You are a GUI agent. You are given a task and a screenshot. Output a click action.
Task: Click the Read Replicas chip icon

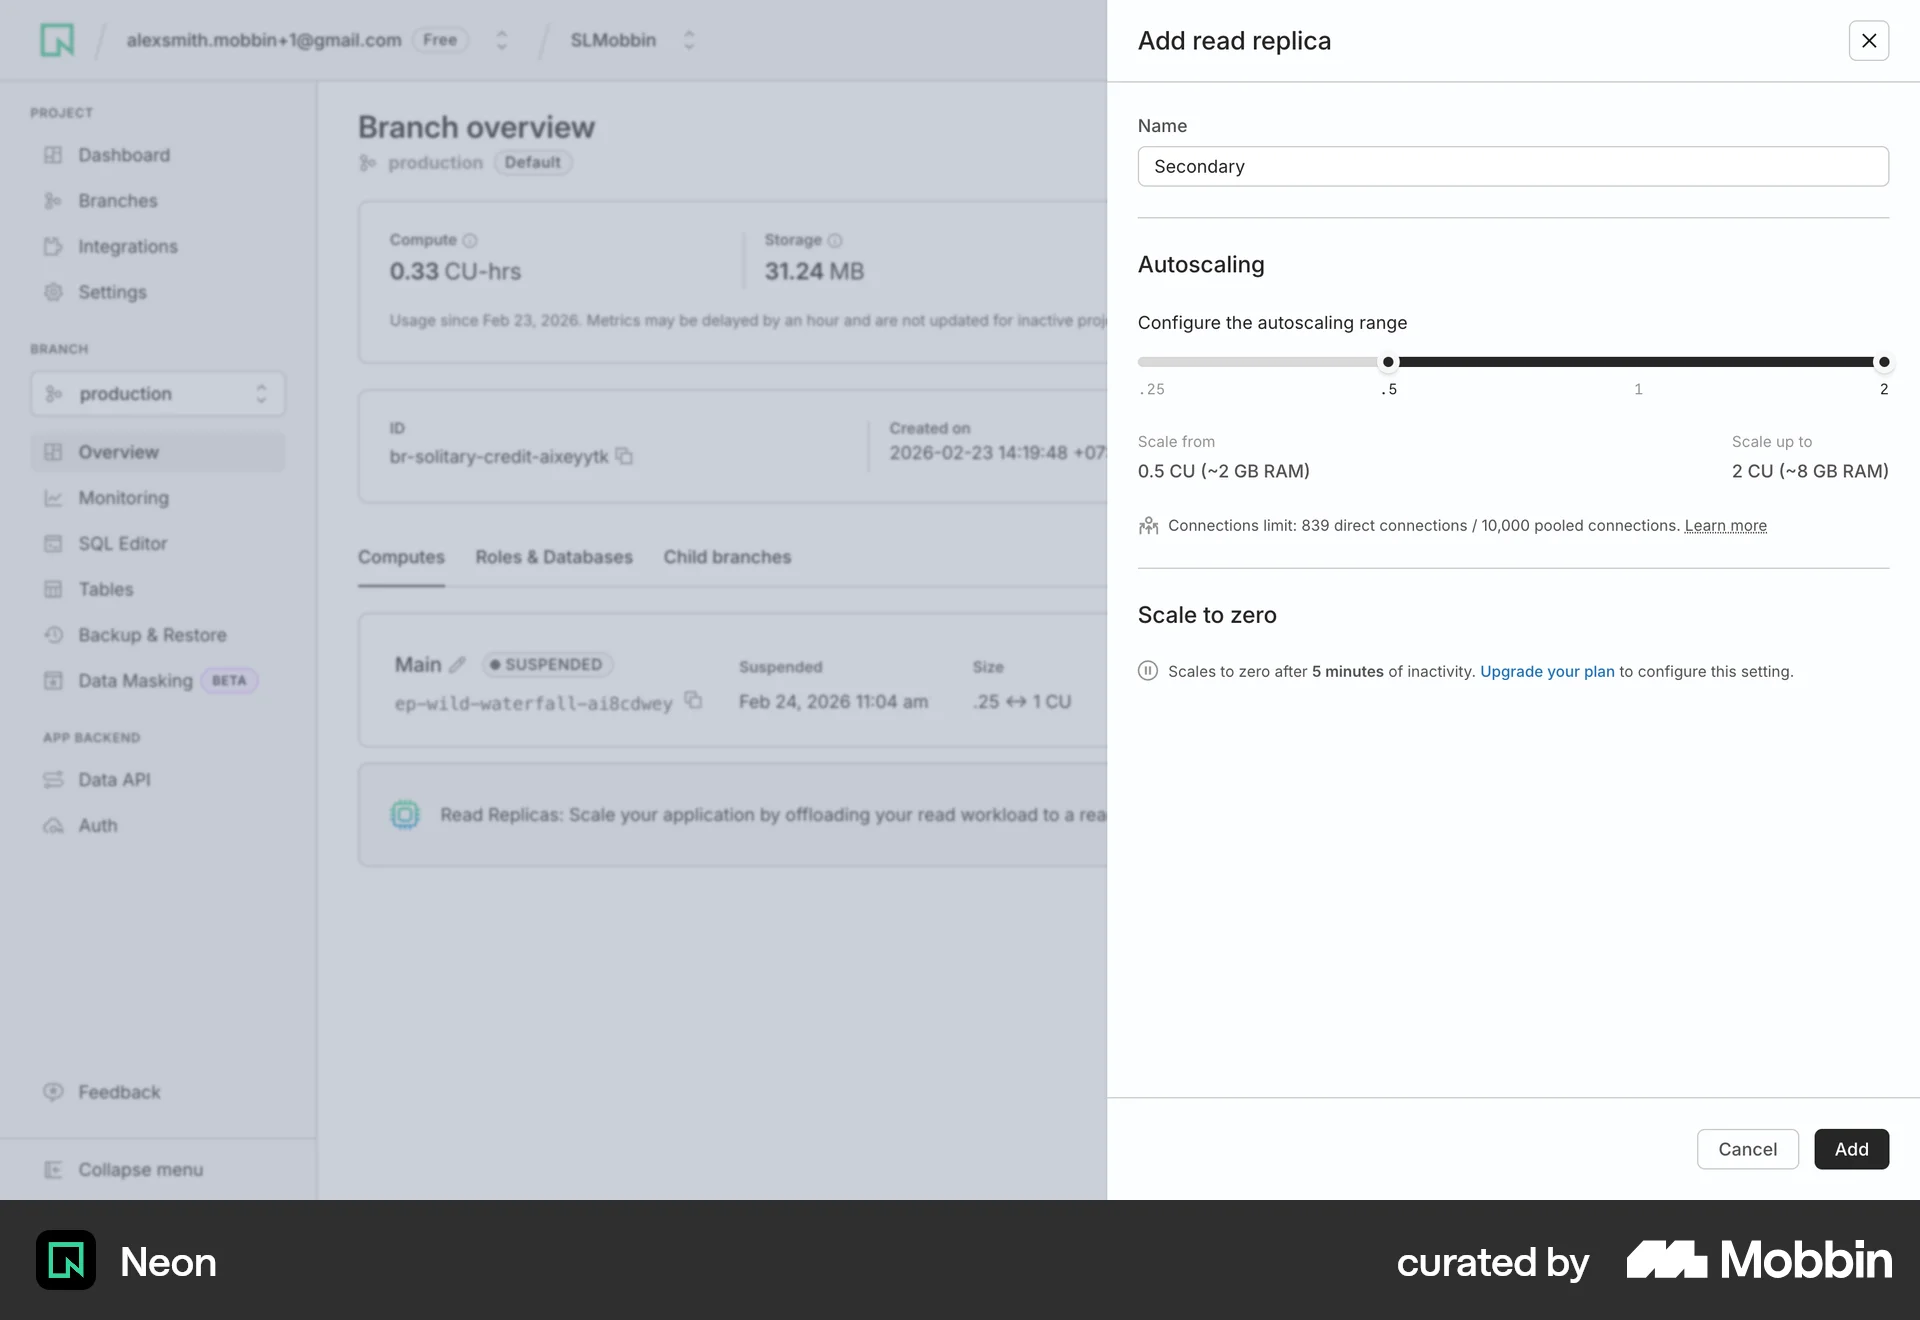(405, 815)
